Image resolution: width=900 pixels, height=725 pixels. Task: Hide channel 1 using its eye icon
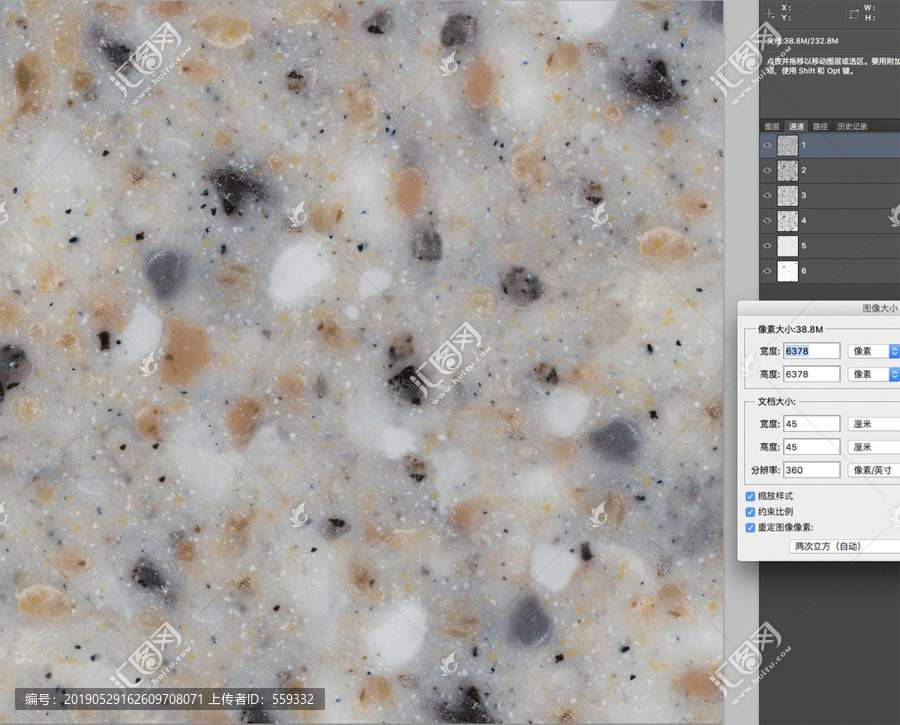click(767, 145)
